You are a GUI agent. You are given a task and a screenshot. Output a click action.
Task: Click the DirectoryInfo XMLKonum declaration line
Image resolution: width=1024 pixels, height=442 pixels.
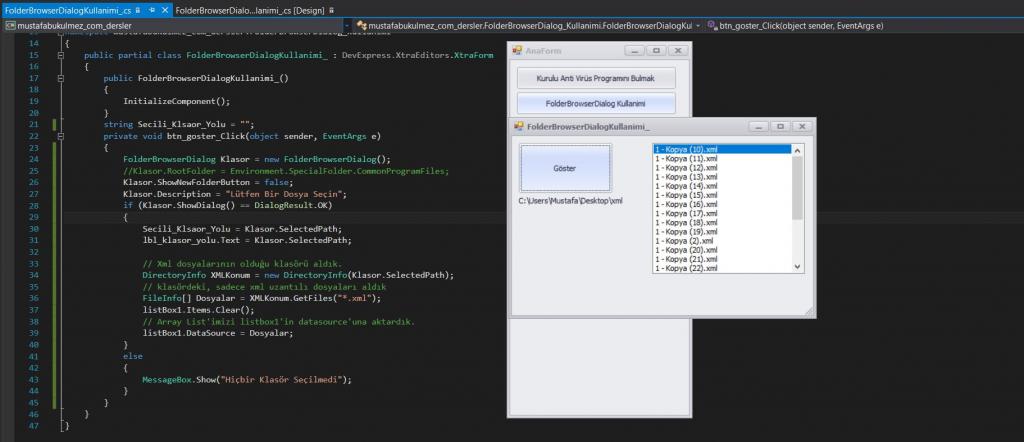click(298, 275)
